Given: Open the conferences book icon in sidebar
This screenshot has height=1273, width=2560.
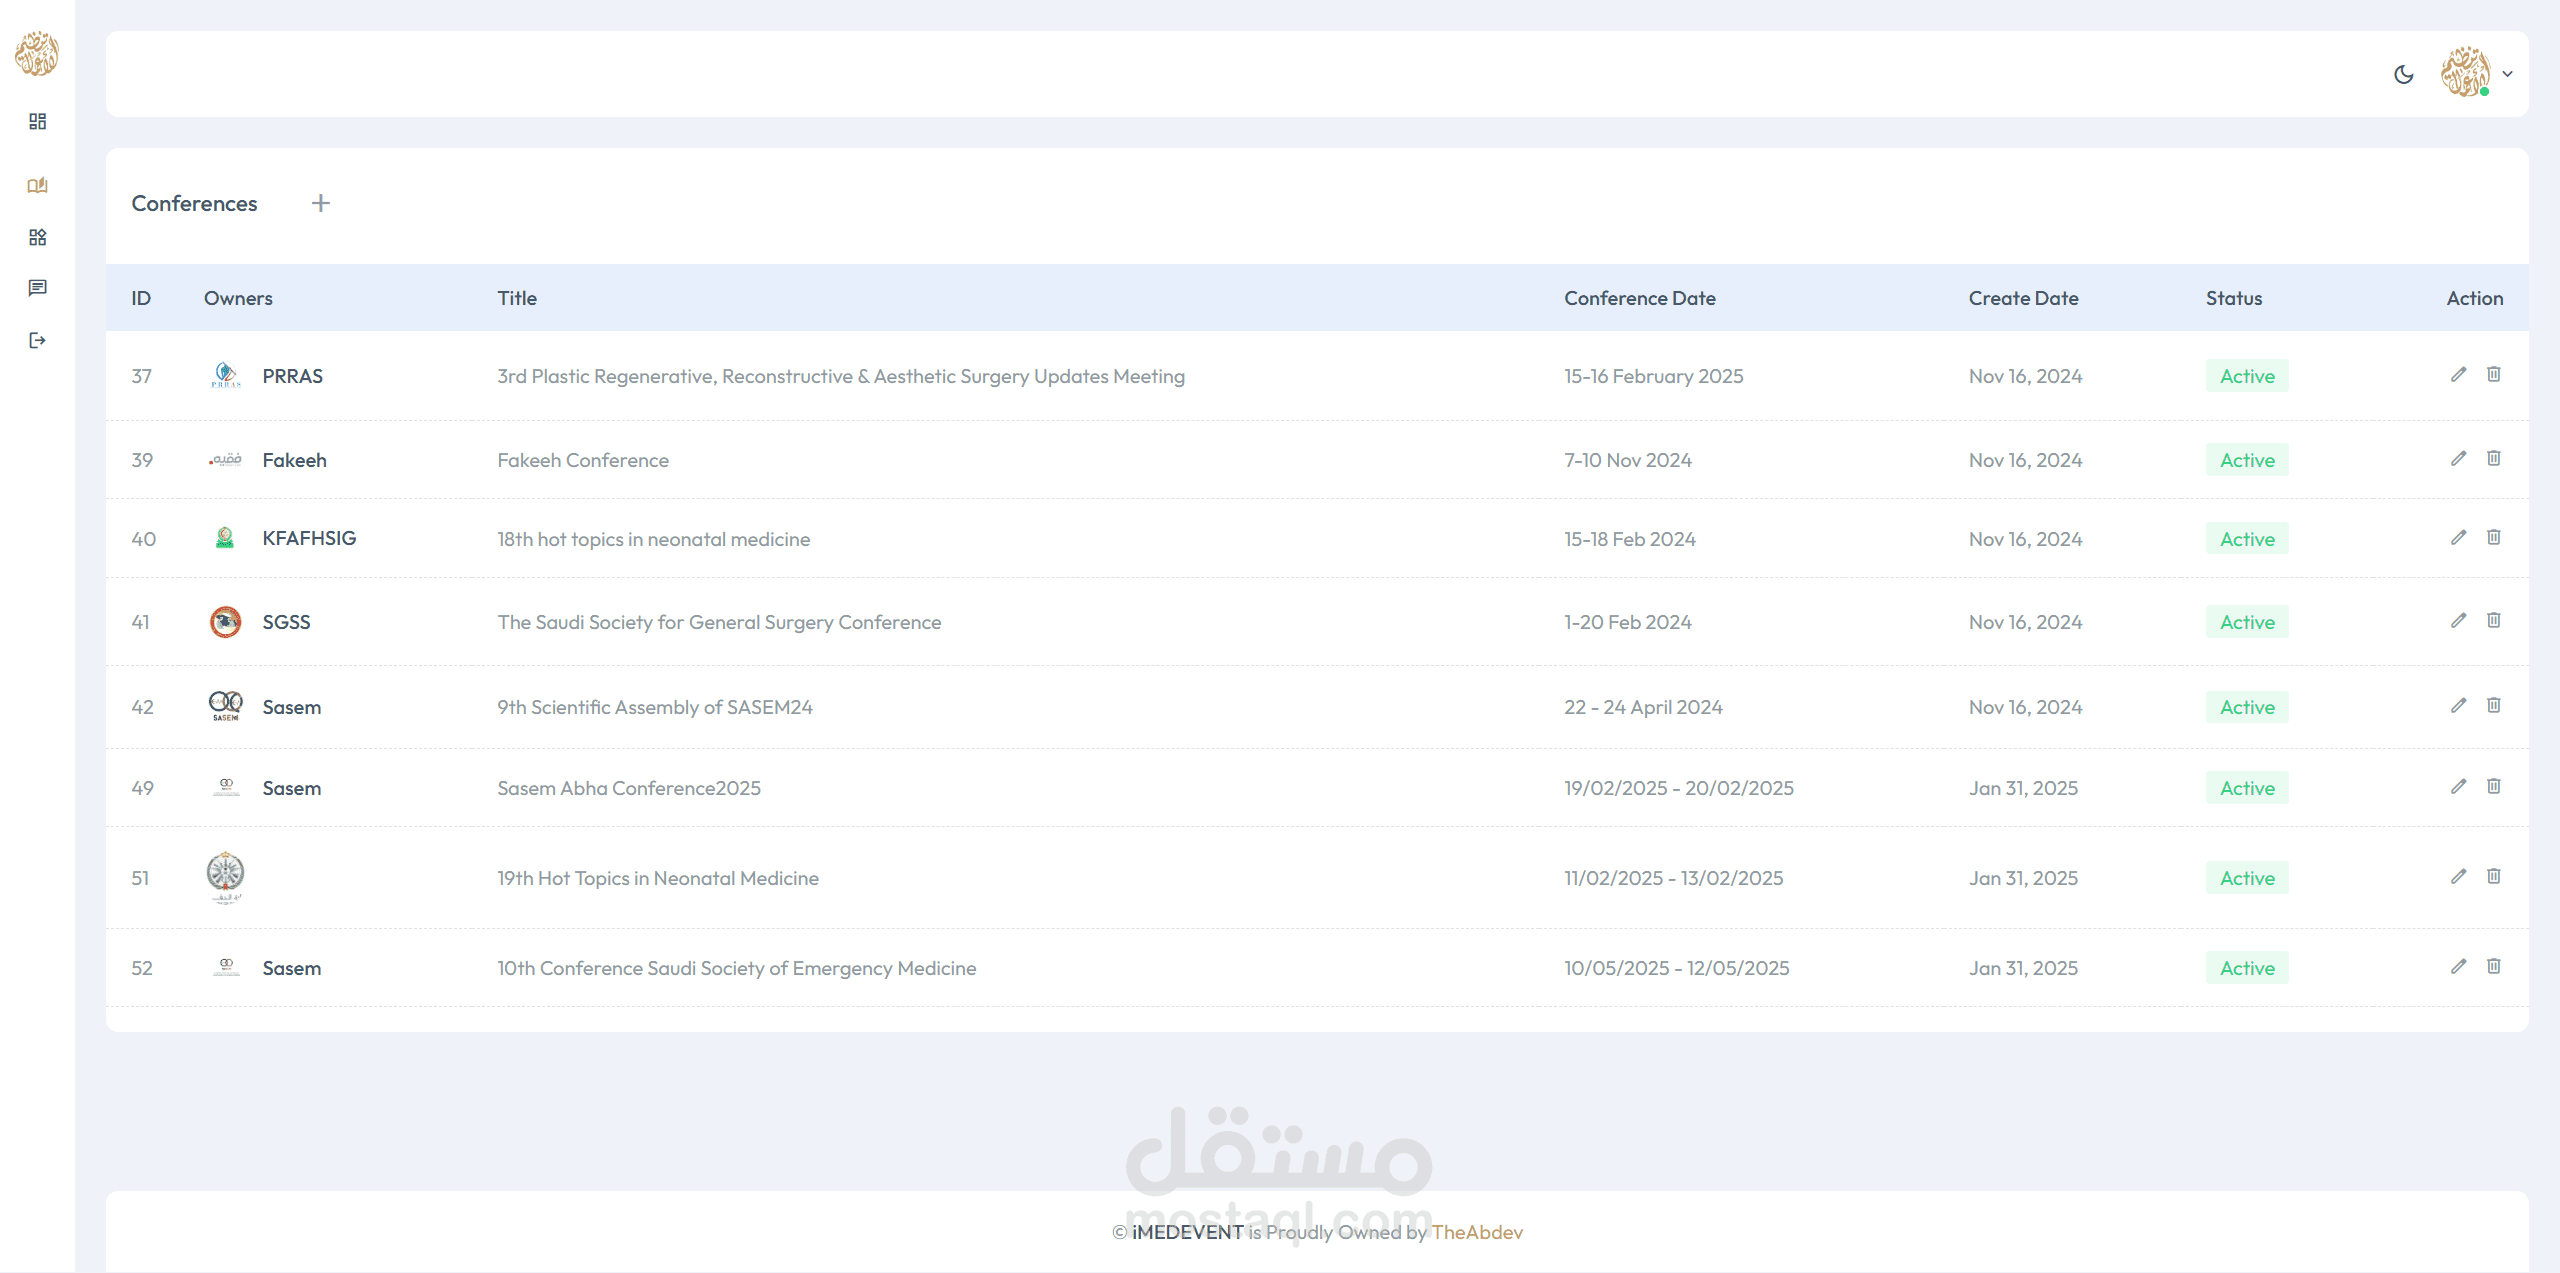Looking at the screenshot, I should [x=37, y=185].
